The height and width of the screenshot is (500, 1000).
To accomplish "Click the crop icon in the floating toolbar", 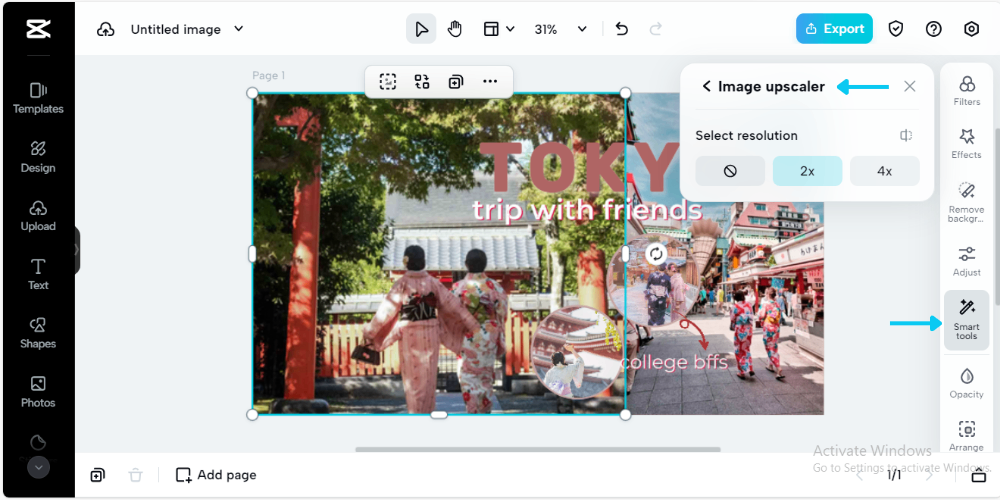I will (x=387, y=82).
